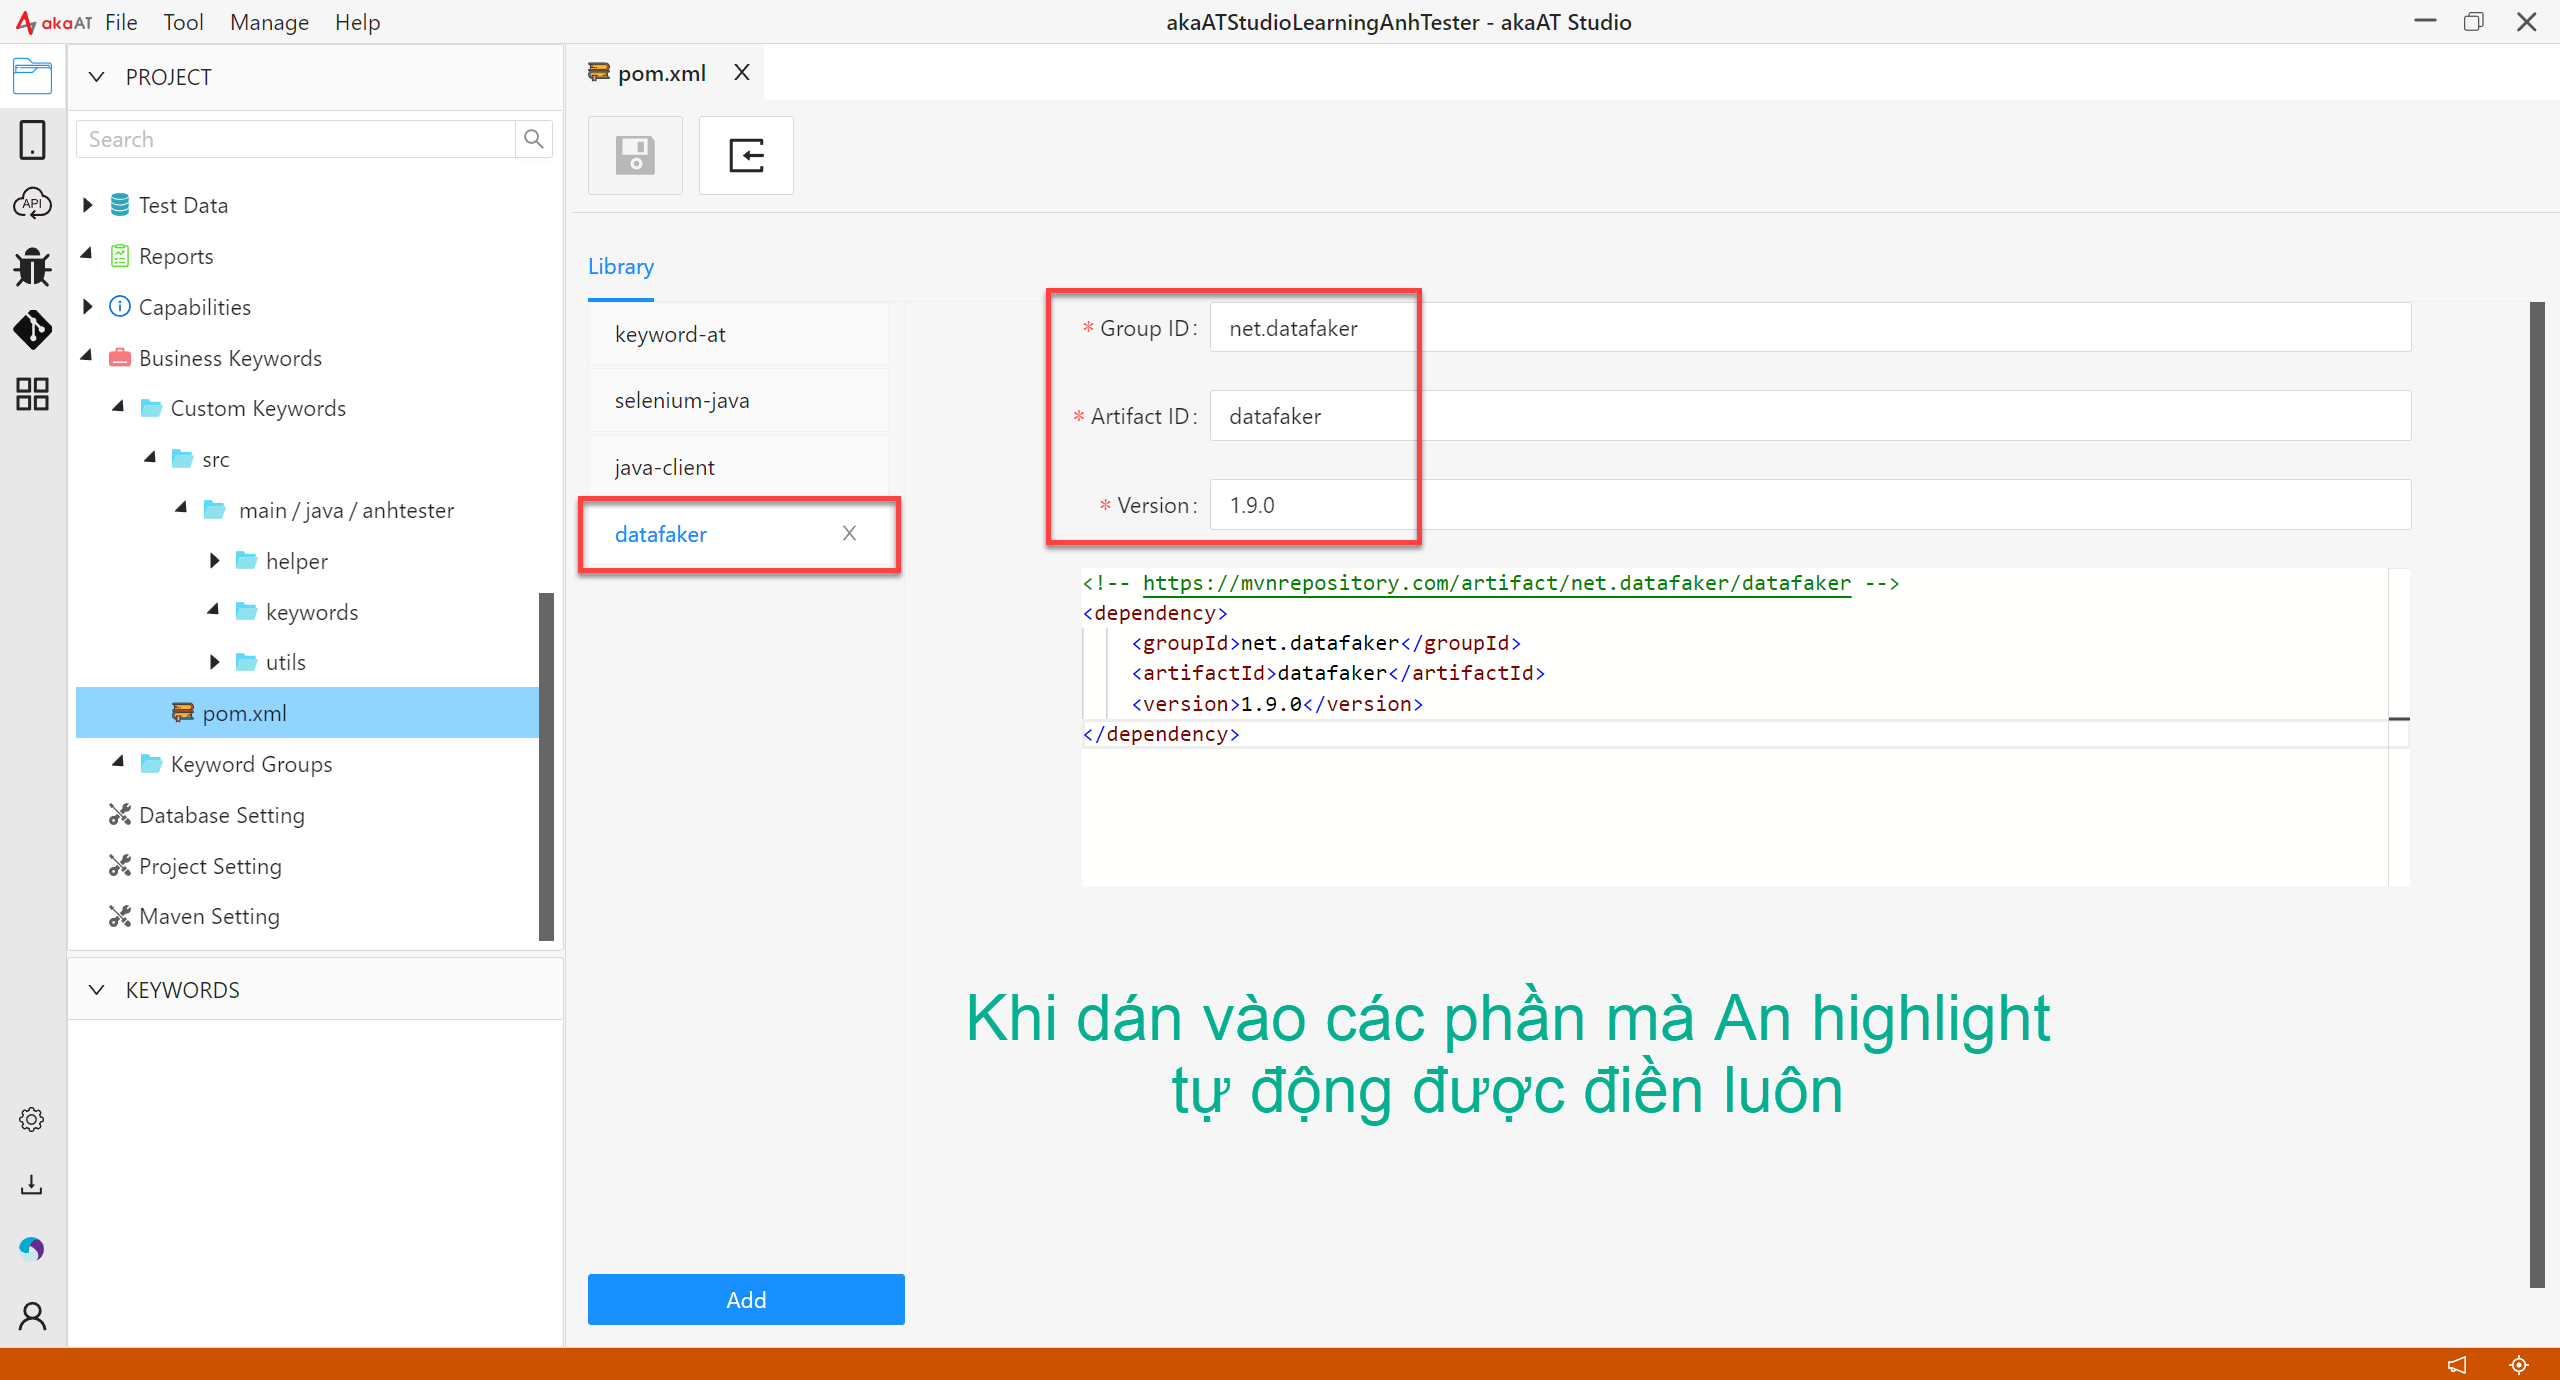
Task: Click the blue swirl logo icon
Action: click(32, 1249)
